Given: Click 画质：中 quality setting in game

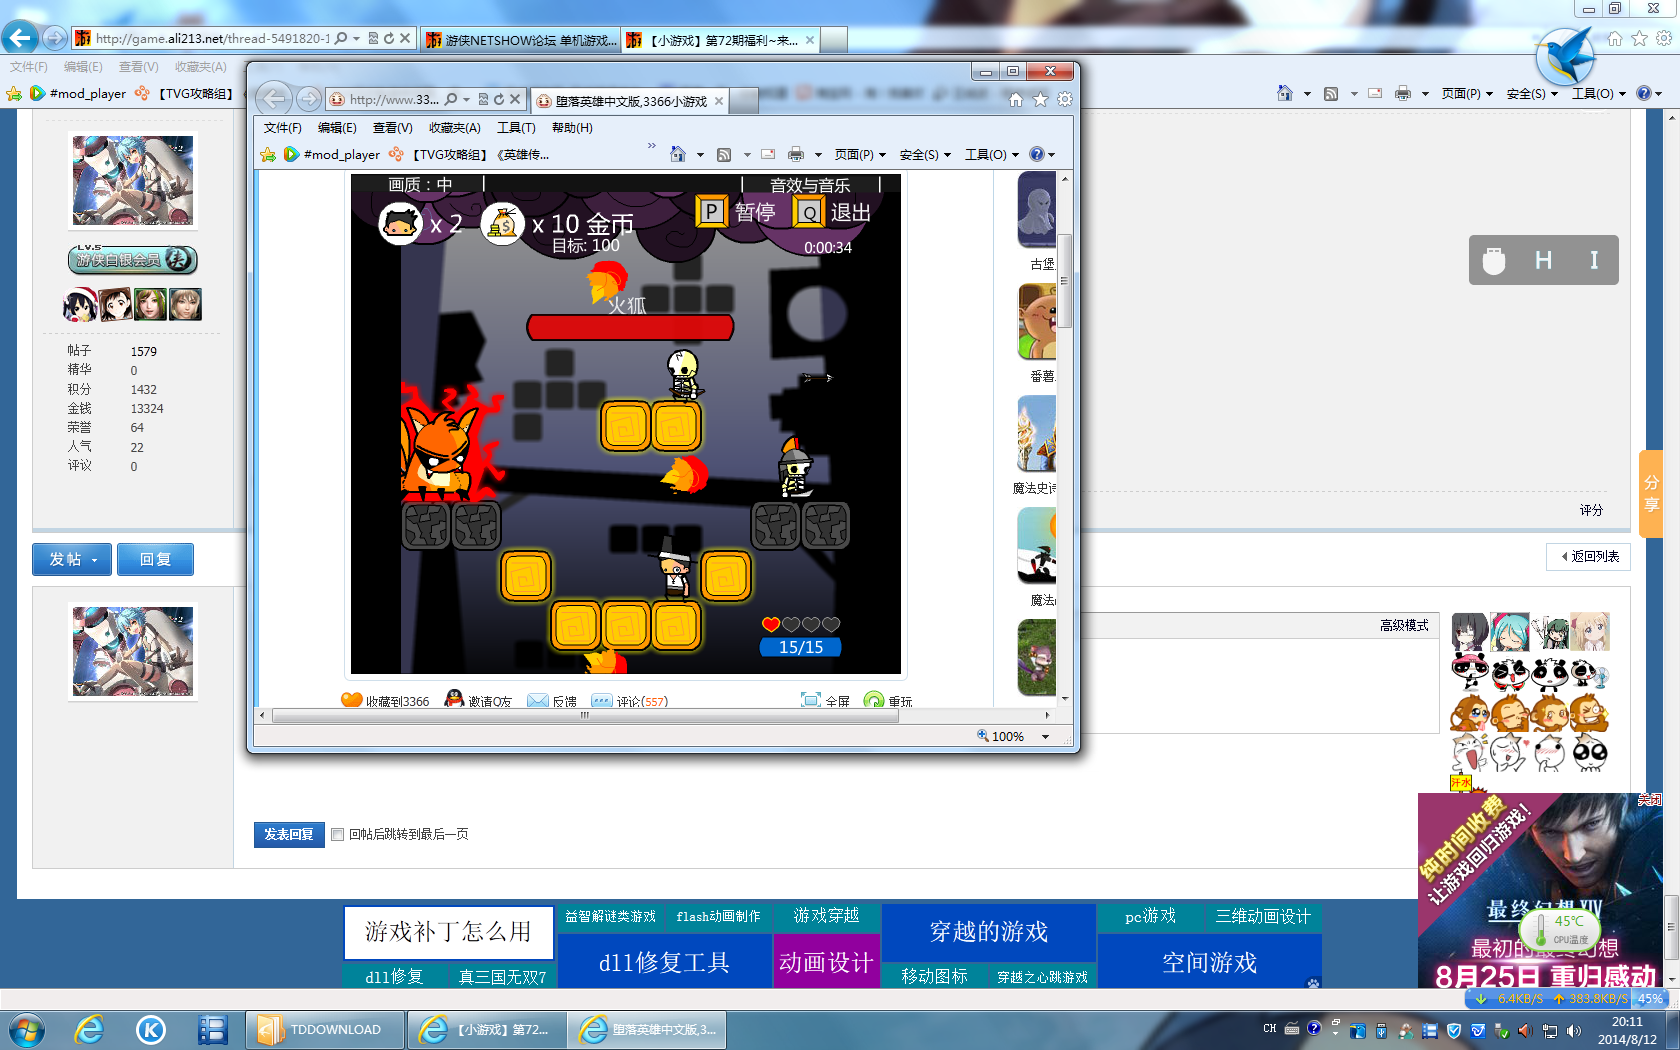Looking at the screenshot, I should (420, 185).
